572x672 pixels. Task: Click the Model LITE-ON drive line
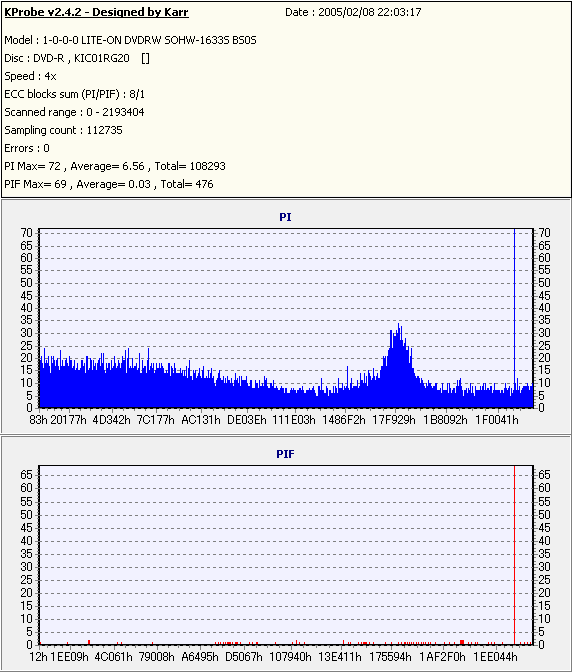coord(130,40)
